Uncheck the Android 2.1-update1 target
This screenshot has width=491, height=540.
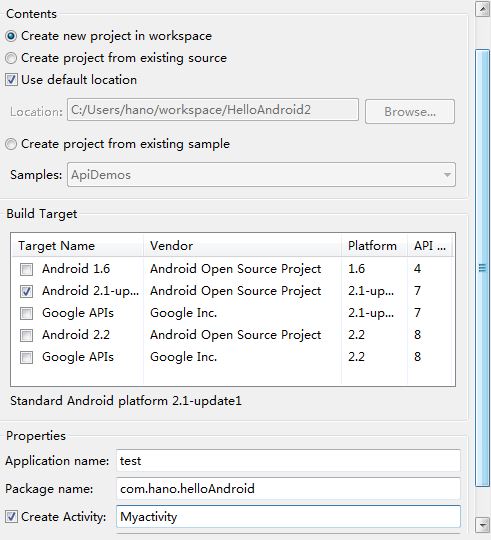click(x=27, y=291)
